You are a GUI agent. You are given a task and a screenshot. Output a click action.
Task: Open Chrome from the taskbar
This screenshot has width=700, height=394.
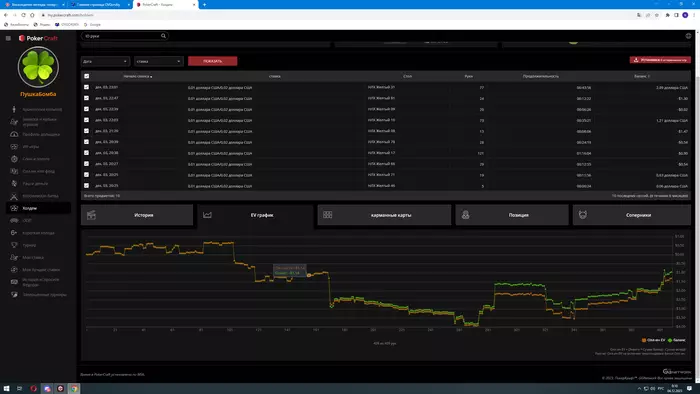coord(74,389)
